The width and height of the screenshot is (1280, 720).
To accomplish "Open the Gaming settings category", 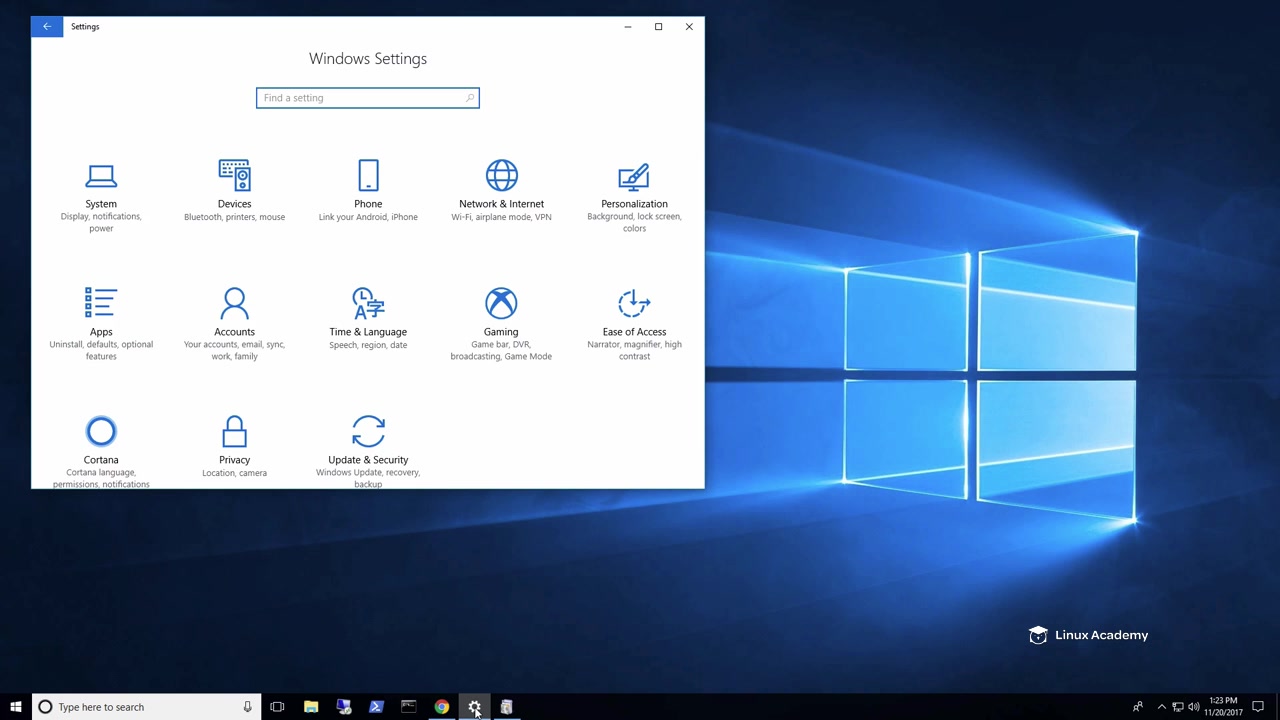I will 501,322.
